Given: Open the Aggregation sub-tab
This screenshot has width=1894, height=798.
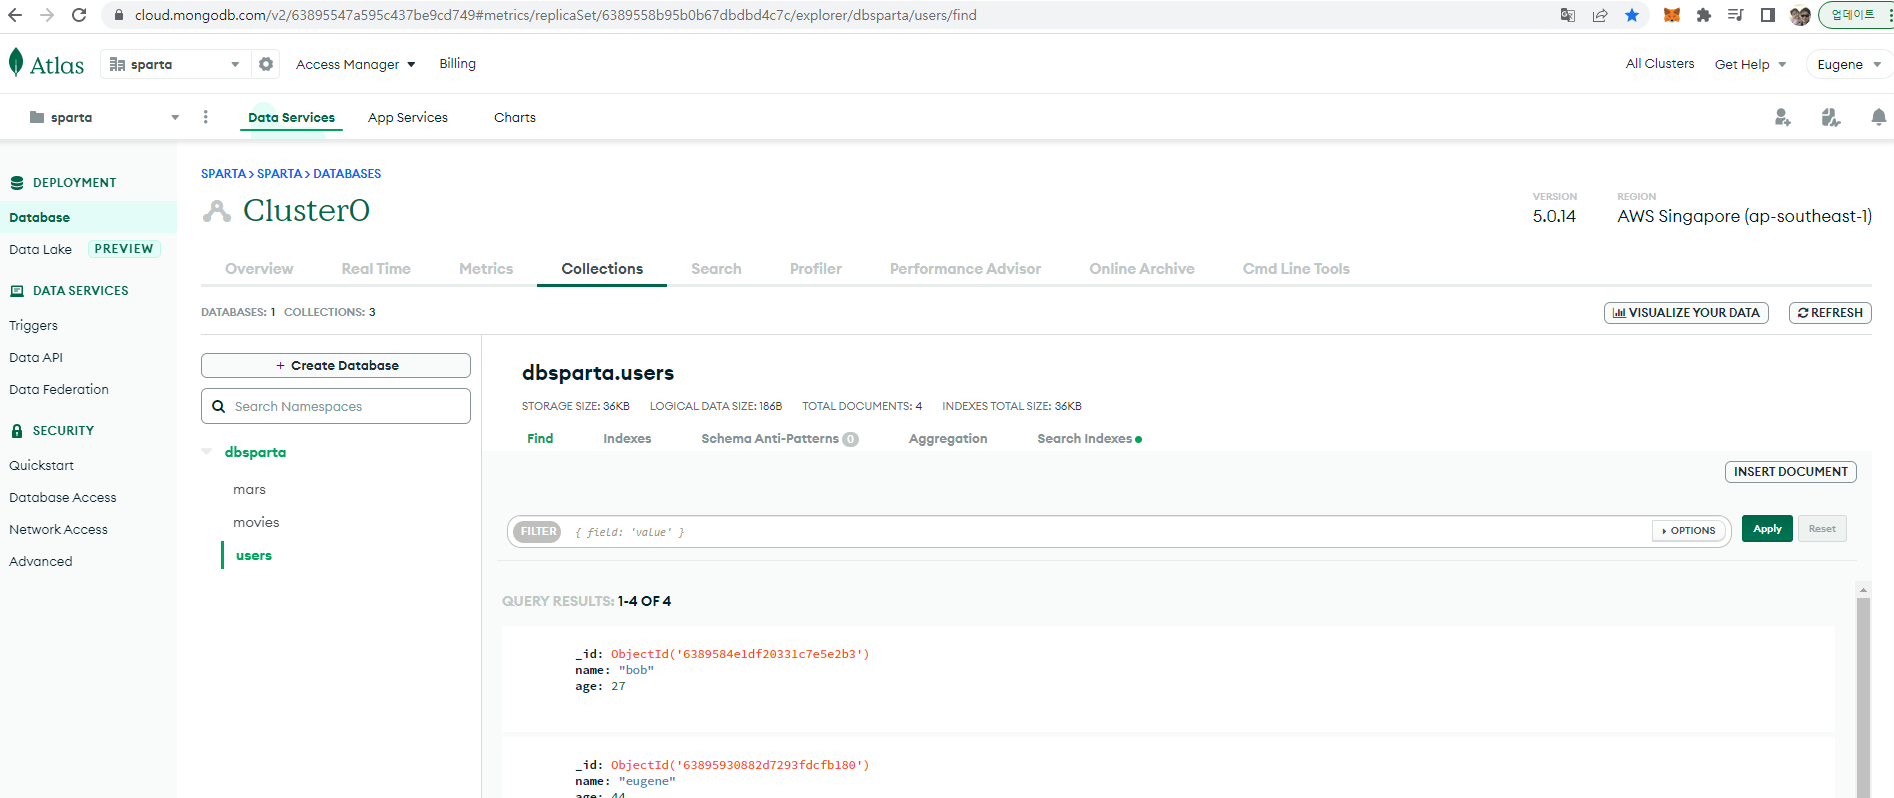Looking at the screenshot, I should coord(948,439).
